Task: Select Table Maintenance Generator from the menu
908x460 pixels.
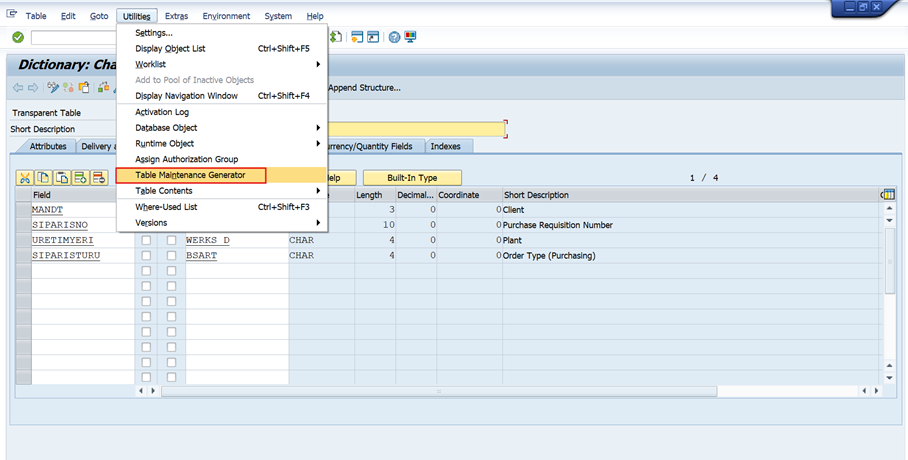Action: [x=189, y=175]
